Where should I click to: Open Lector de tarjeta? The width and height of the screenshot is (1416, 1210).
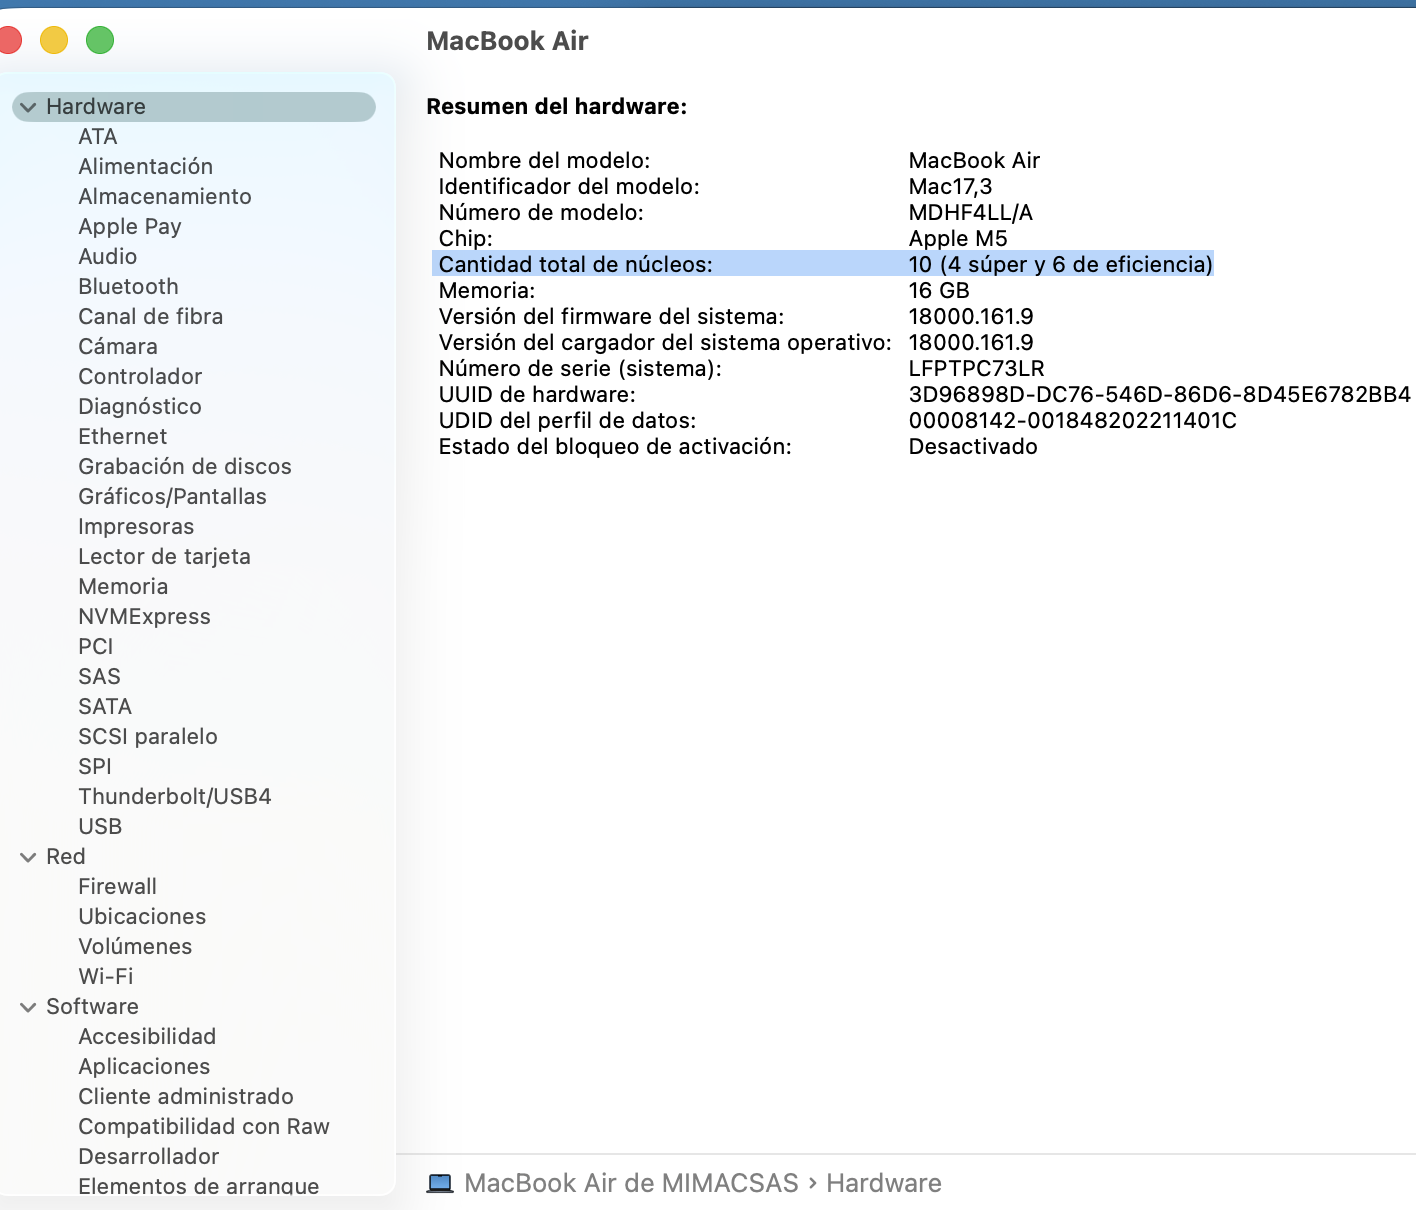tap(165, 557)
